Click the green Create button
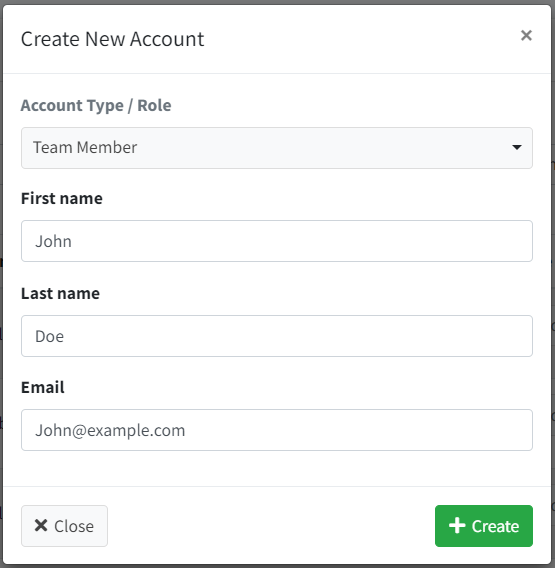Viewport: 555px width, 568px height. (484, 526)
